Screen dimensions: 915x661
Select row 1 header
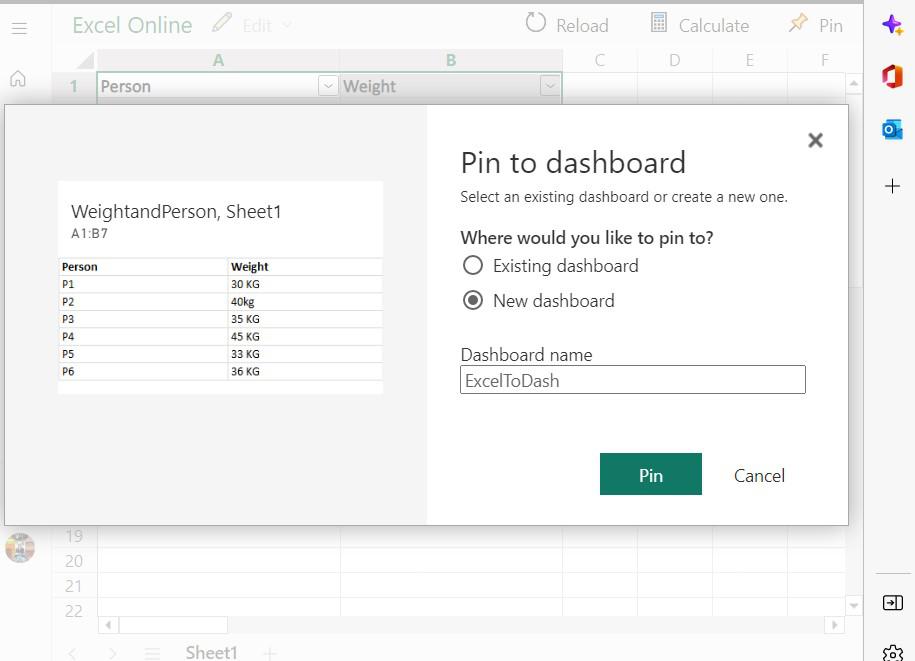[x=74, y=86]
